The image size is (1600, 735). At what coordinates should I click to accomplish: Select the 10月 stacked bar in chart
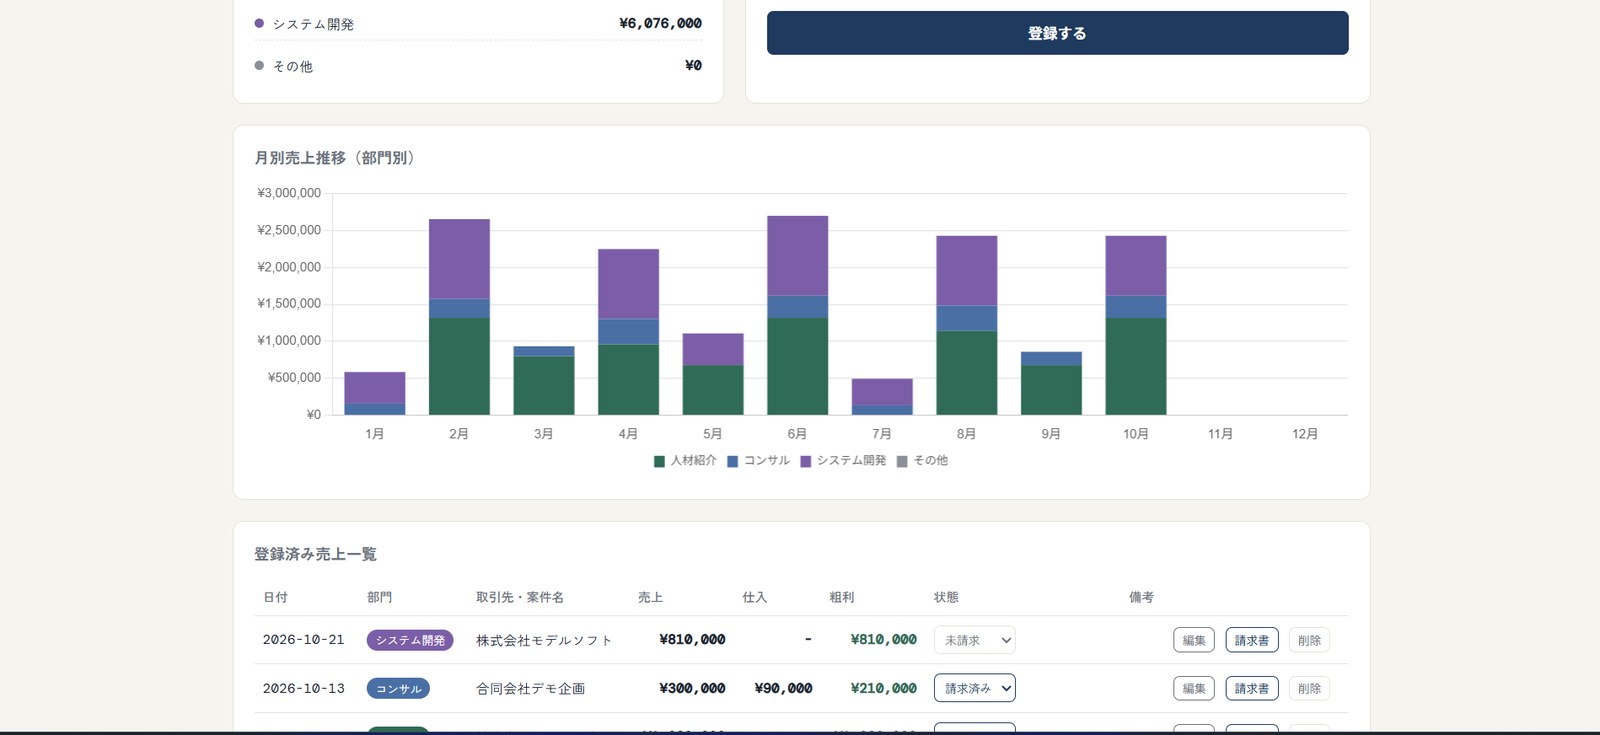pyautogui.click(x=1135, y=325)
